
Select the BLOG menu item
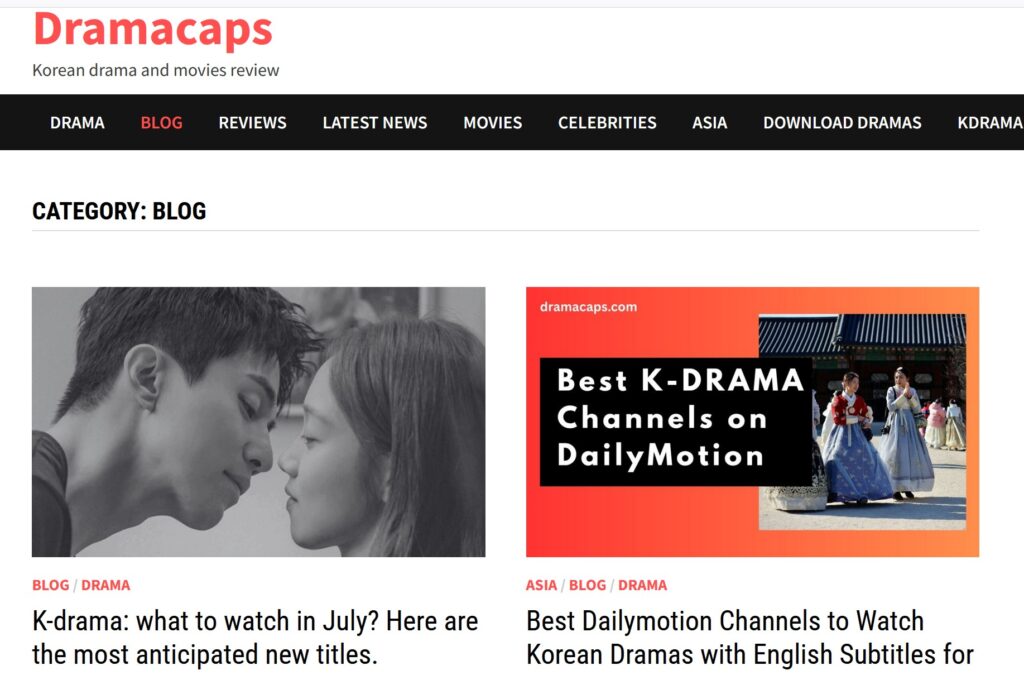pyautogui.click(x=161, y=123)
